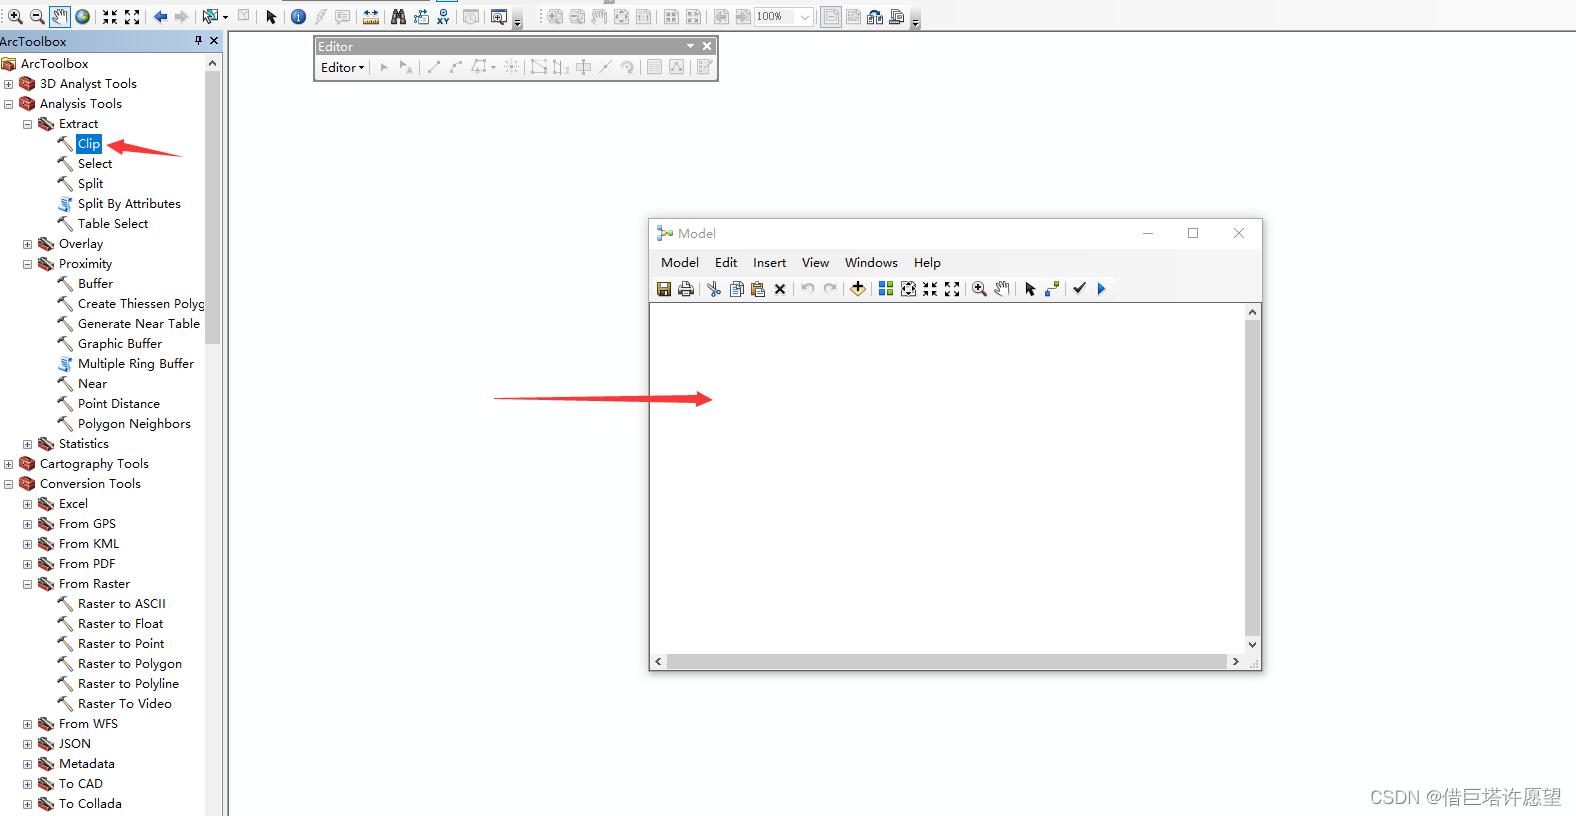The image size is (1576, 816).
Task: Select the Zoom In magnifier in Model toolbar
Action: coord(980,289)
